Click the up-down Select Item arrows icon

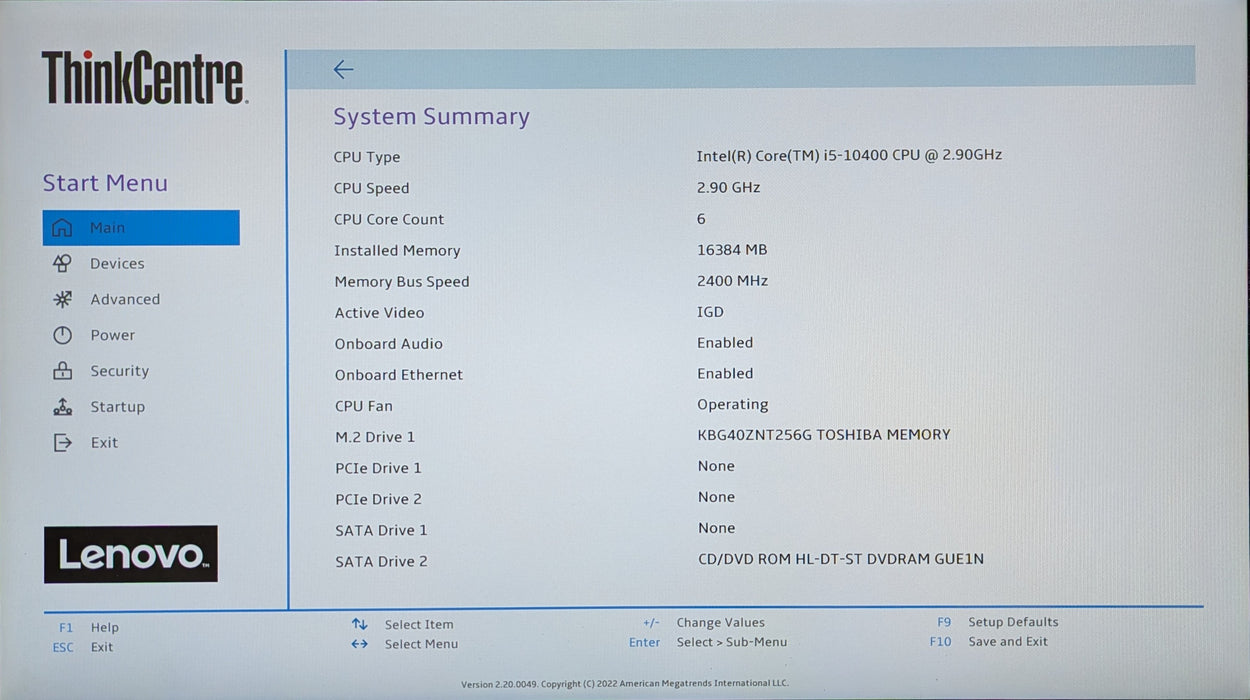coord(359,624)
